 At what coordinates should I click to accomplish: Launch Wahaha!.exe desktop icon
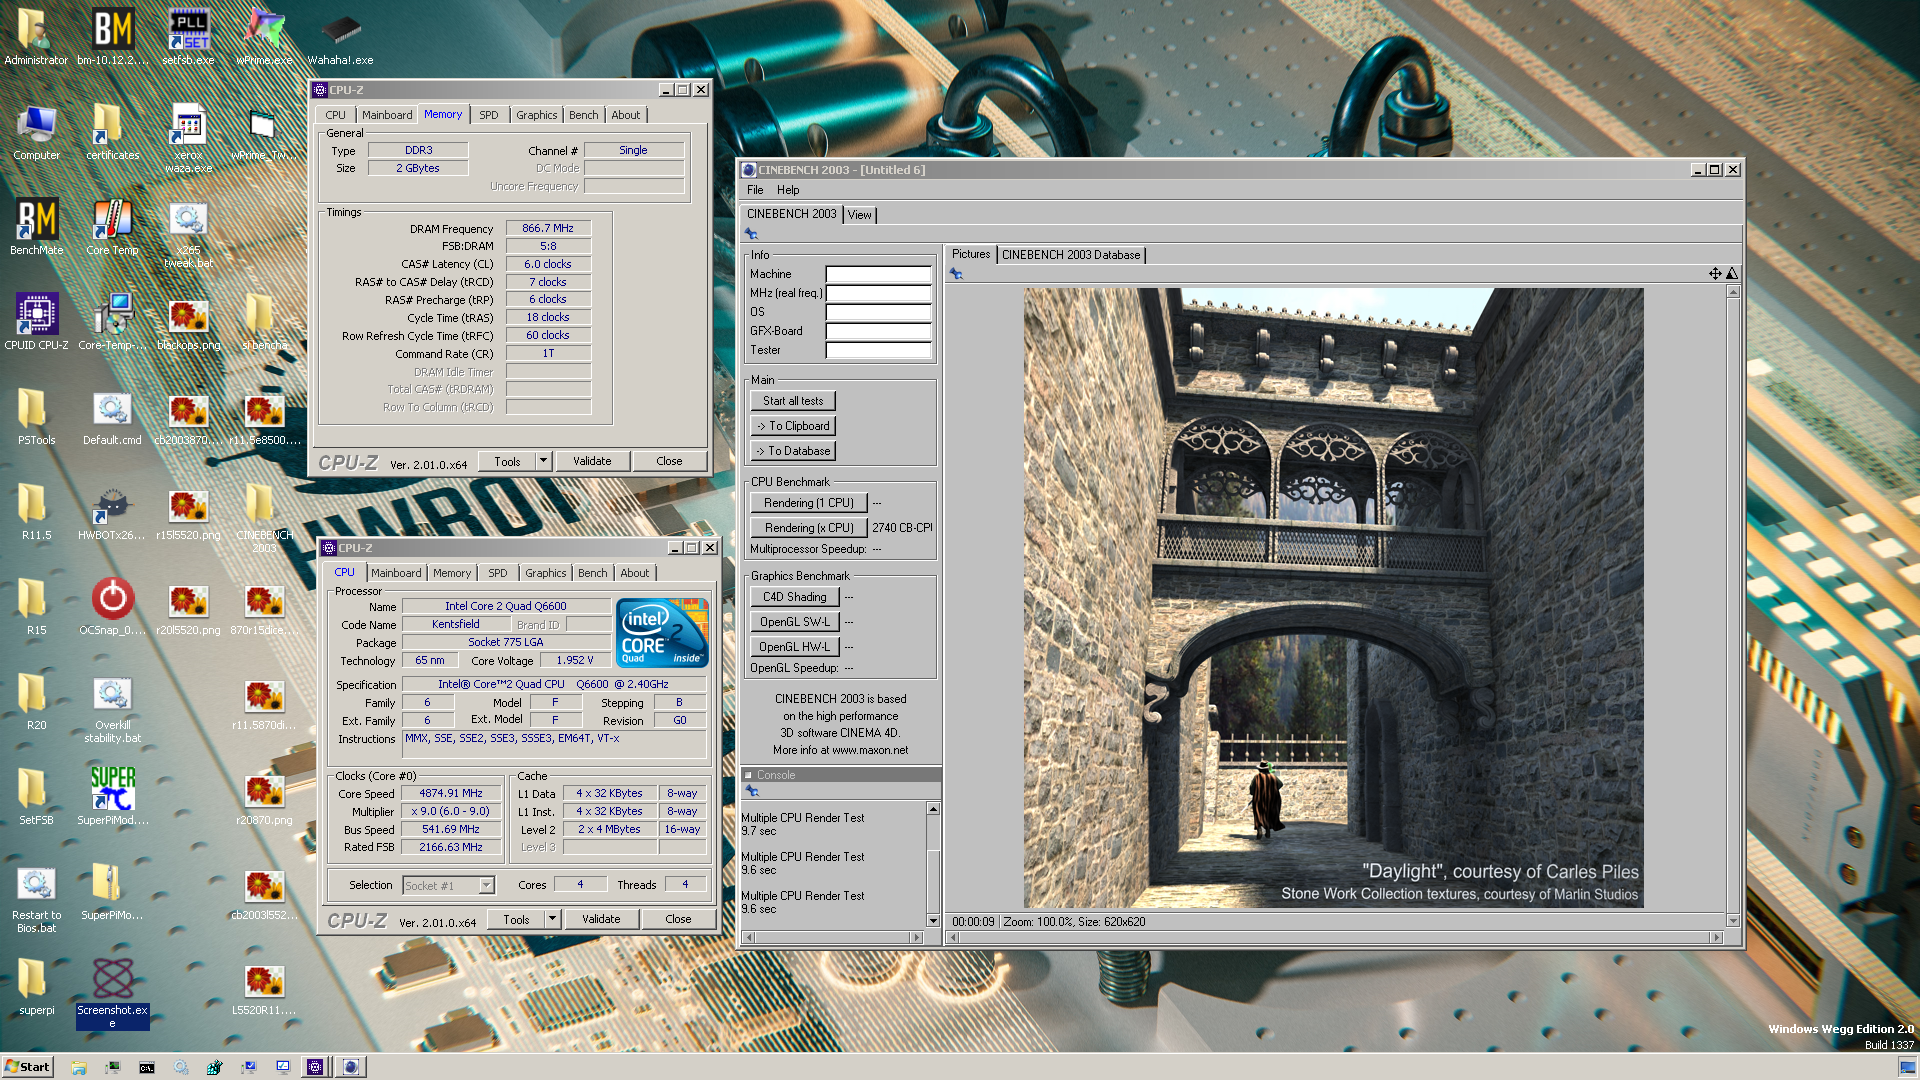click(340, 36)
